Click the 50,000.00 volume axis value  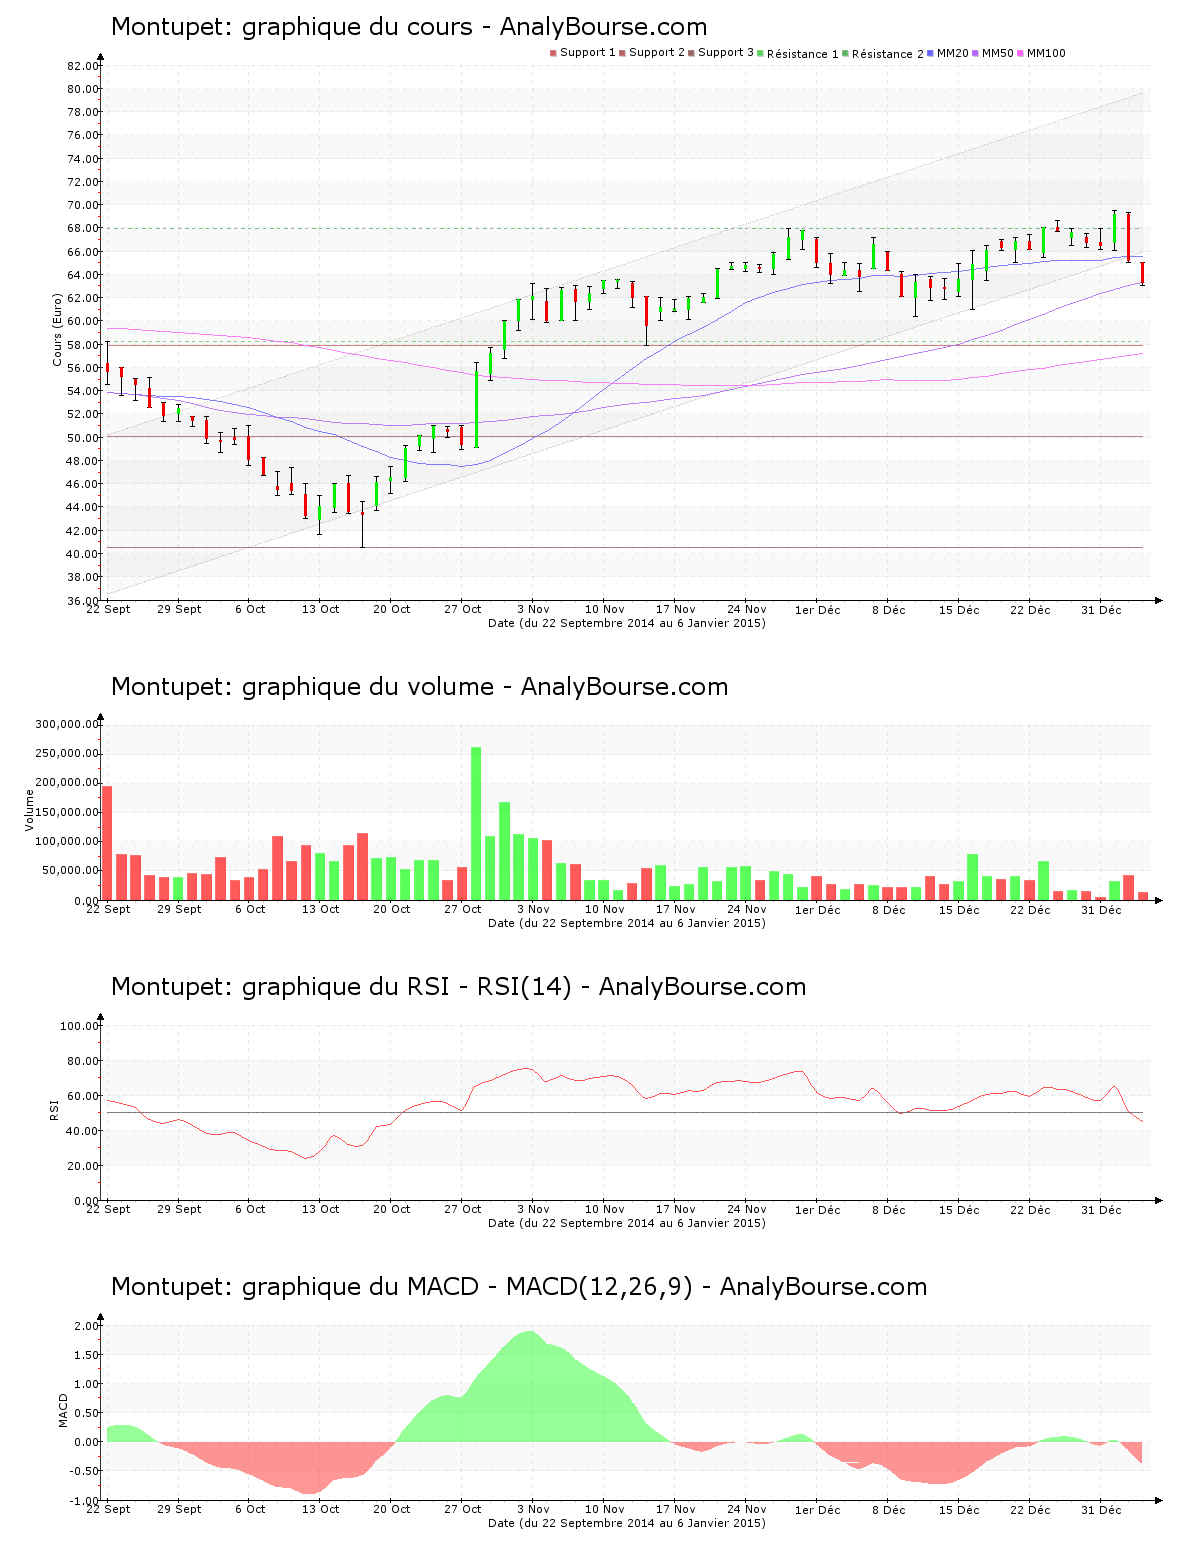[x=69, y=871]
